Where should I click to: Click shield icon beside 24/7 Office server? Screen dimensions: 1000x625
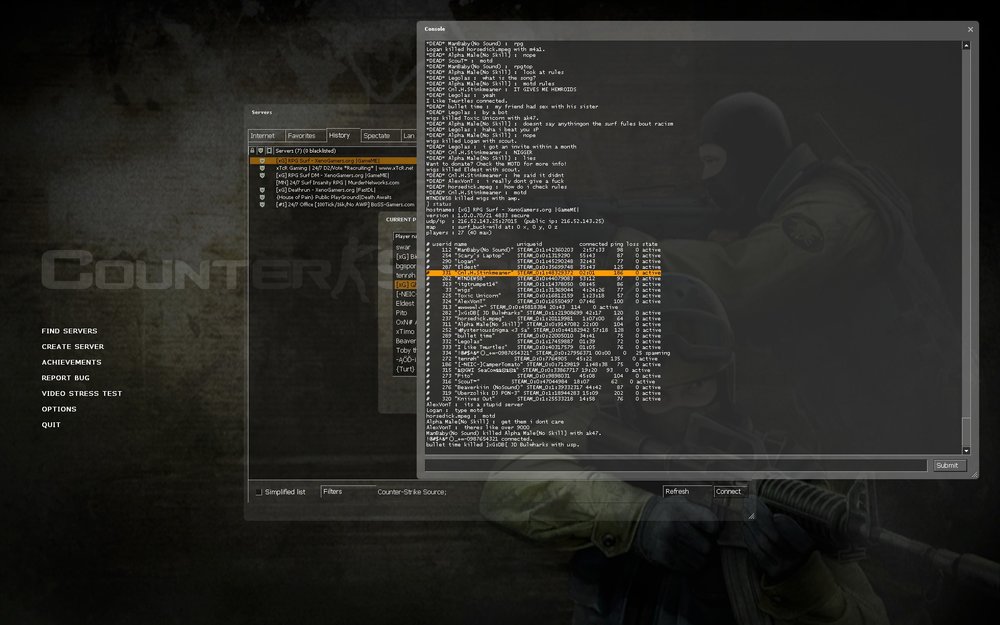tap(262, 205)
